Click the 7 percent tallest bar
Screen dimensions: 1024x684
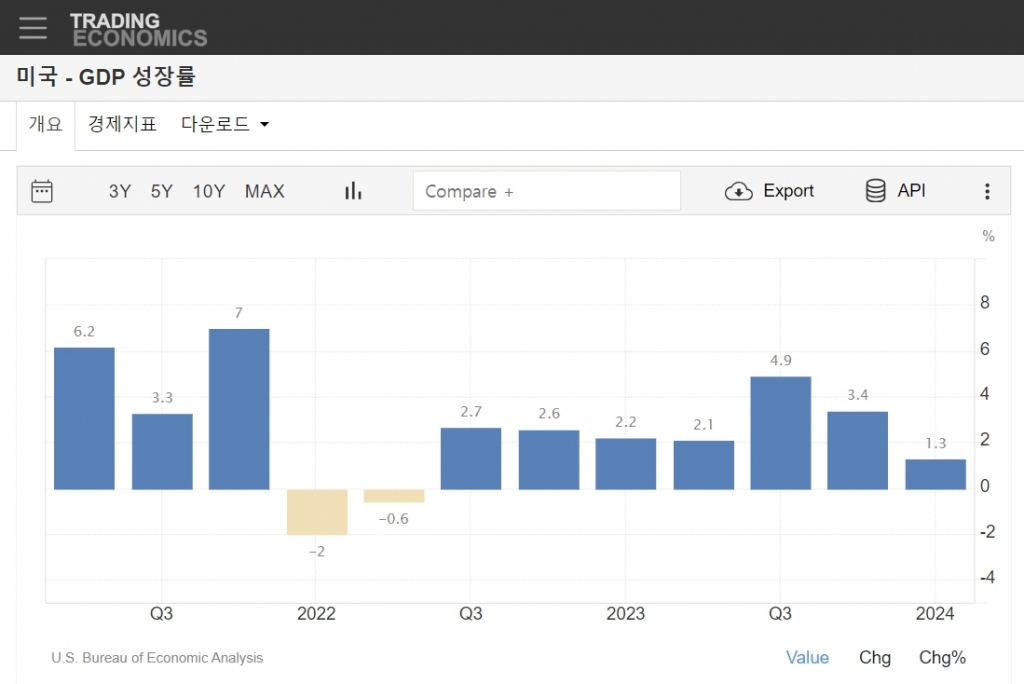click(239, 409)
